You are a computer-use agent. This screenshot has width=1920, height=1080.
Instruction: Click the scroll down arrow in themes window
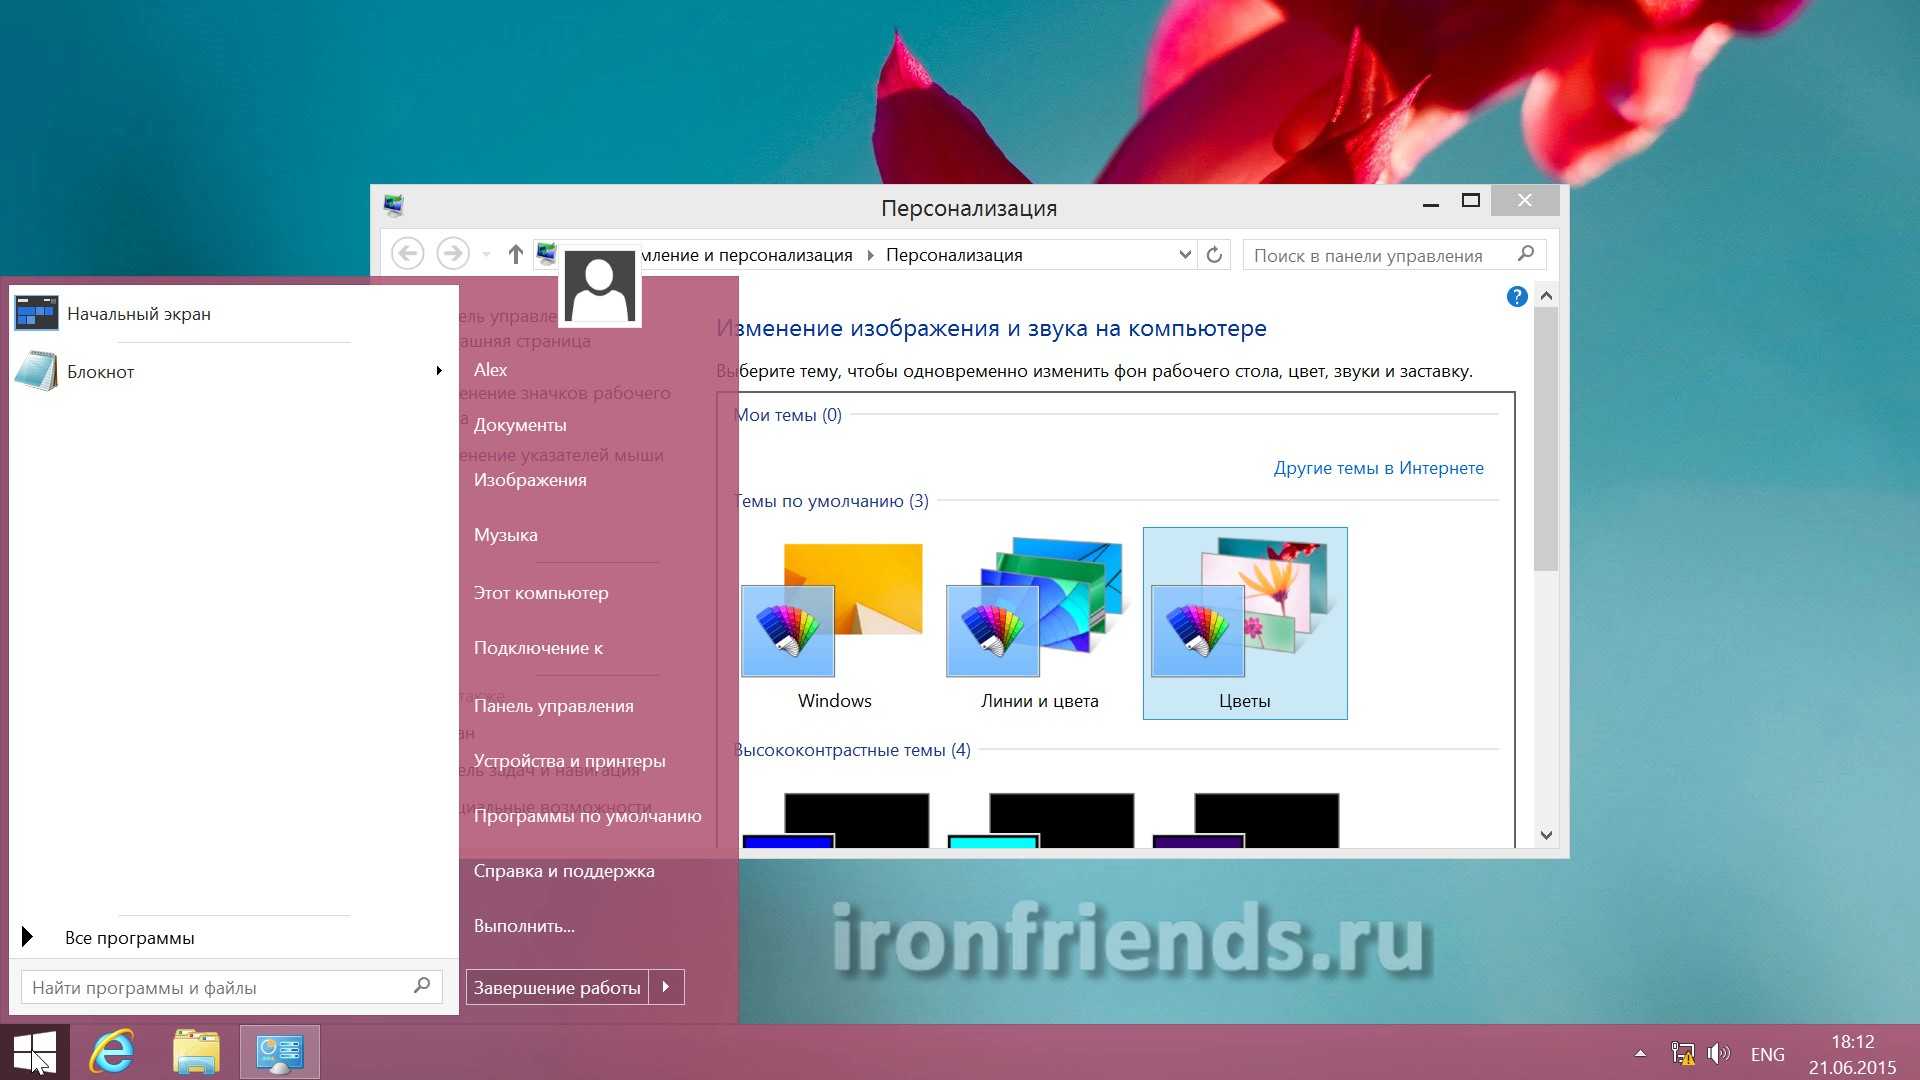coord(1546,835)
